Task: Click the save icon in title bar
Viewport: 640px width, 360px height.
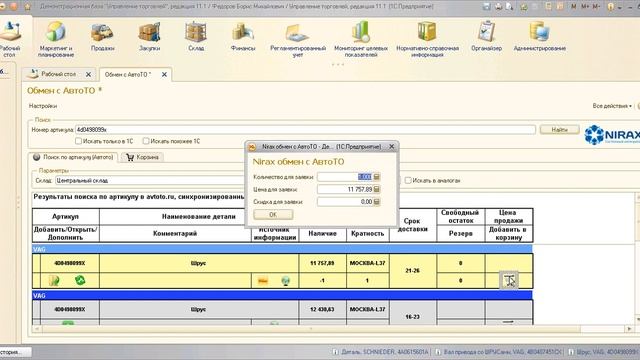Action: pos(486,7)
